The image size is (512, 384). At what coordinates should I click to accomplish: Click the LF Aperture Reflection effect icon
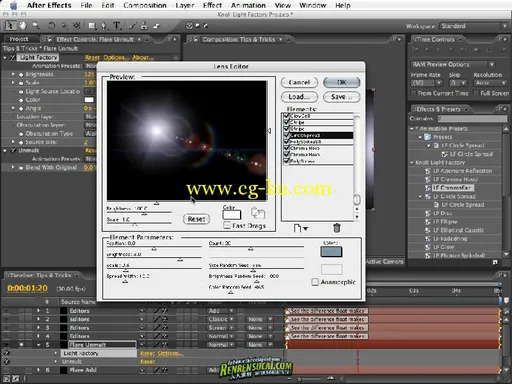tap(428, 171)
